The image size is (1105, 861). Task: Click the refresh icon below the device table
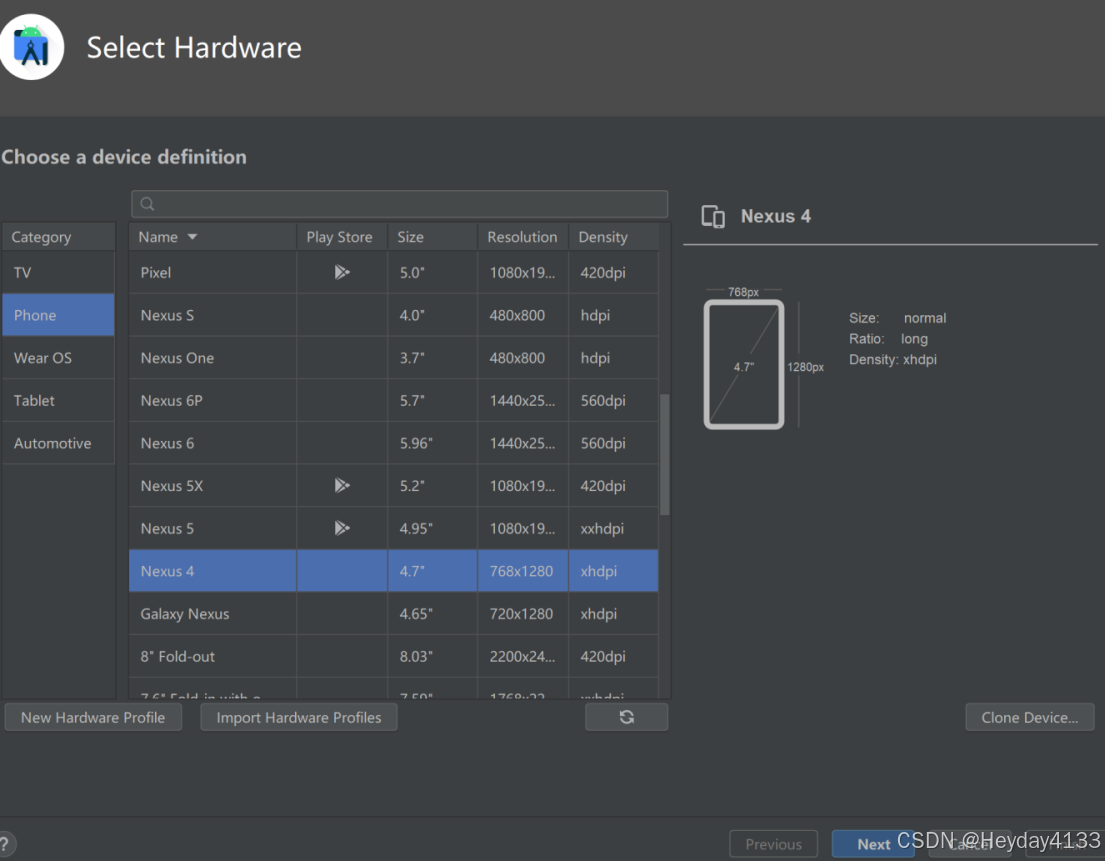626,717
